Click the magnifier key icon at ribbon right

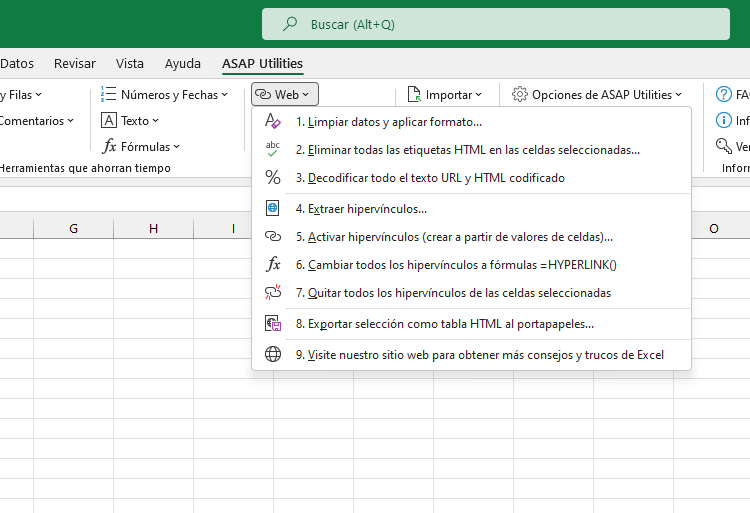point(724,146)
